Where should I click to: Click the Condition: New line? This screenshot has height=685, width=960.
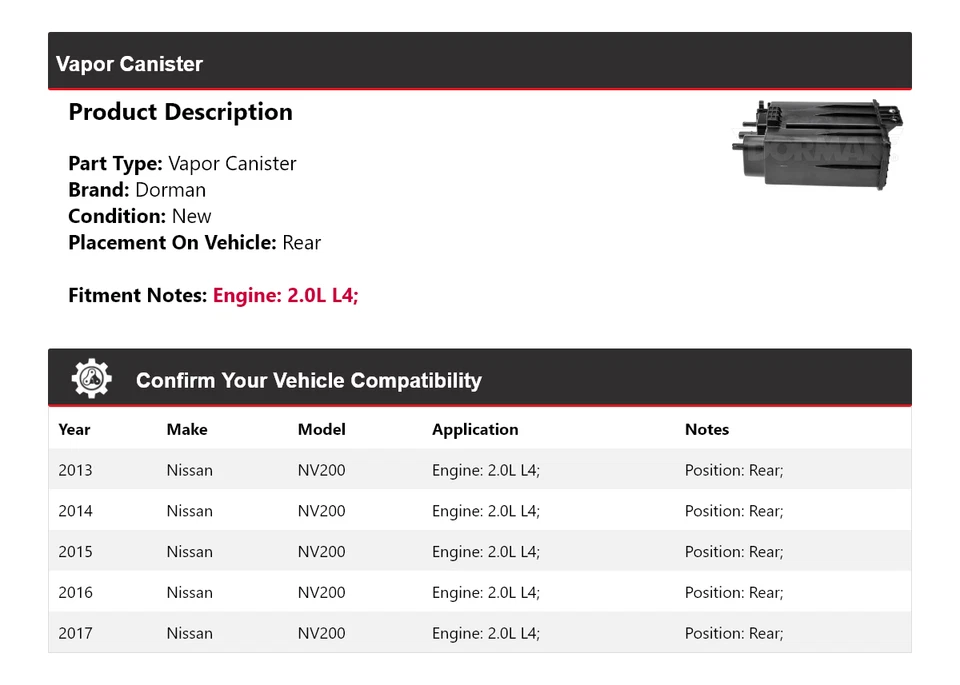coord(140,216)
